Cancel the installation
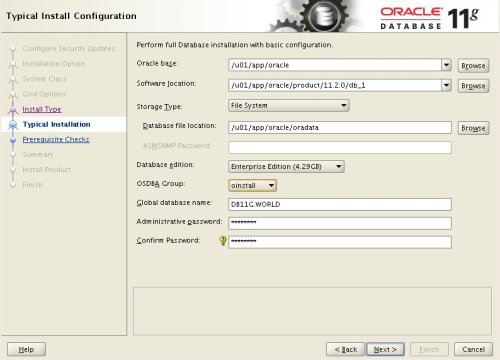This screenshot has height=360, width=500. click(473, 349)
